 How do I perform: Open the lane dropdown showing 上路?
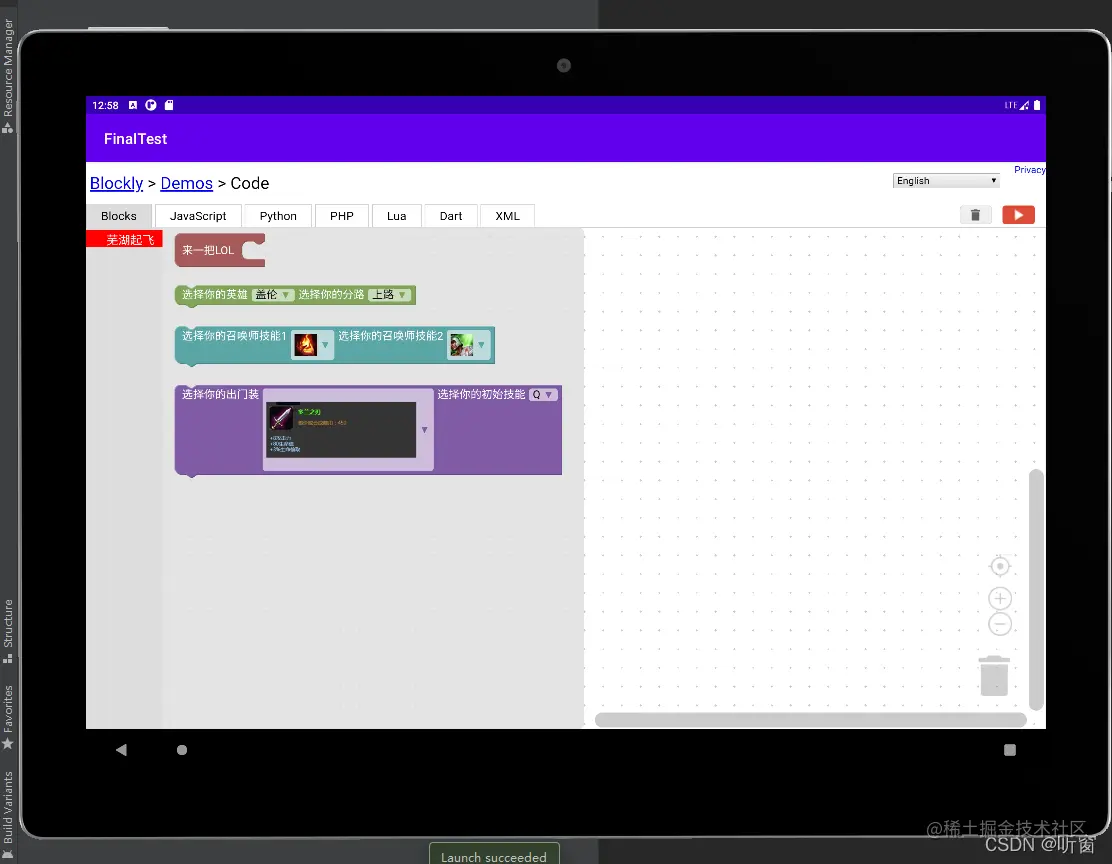tap(389, 294)
